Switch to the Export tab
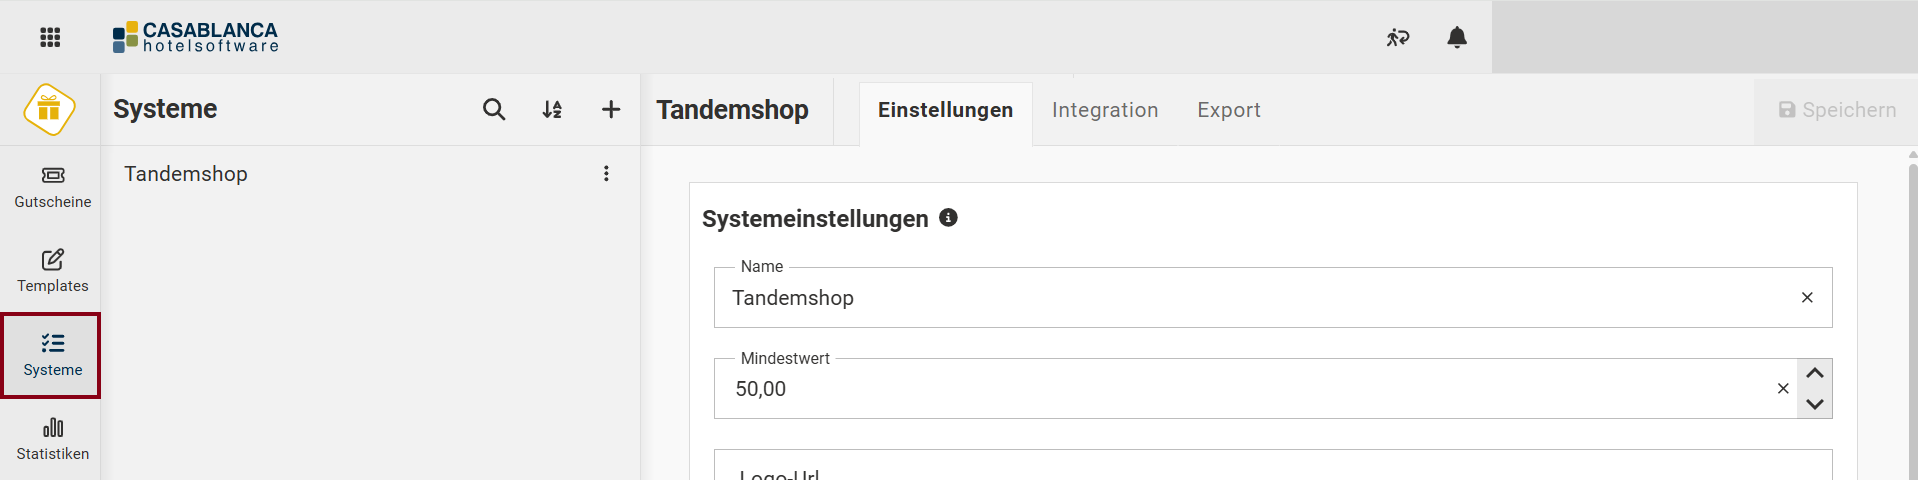 tap(1228, 110)
